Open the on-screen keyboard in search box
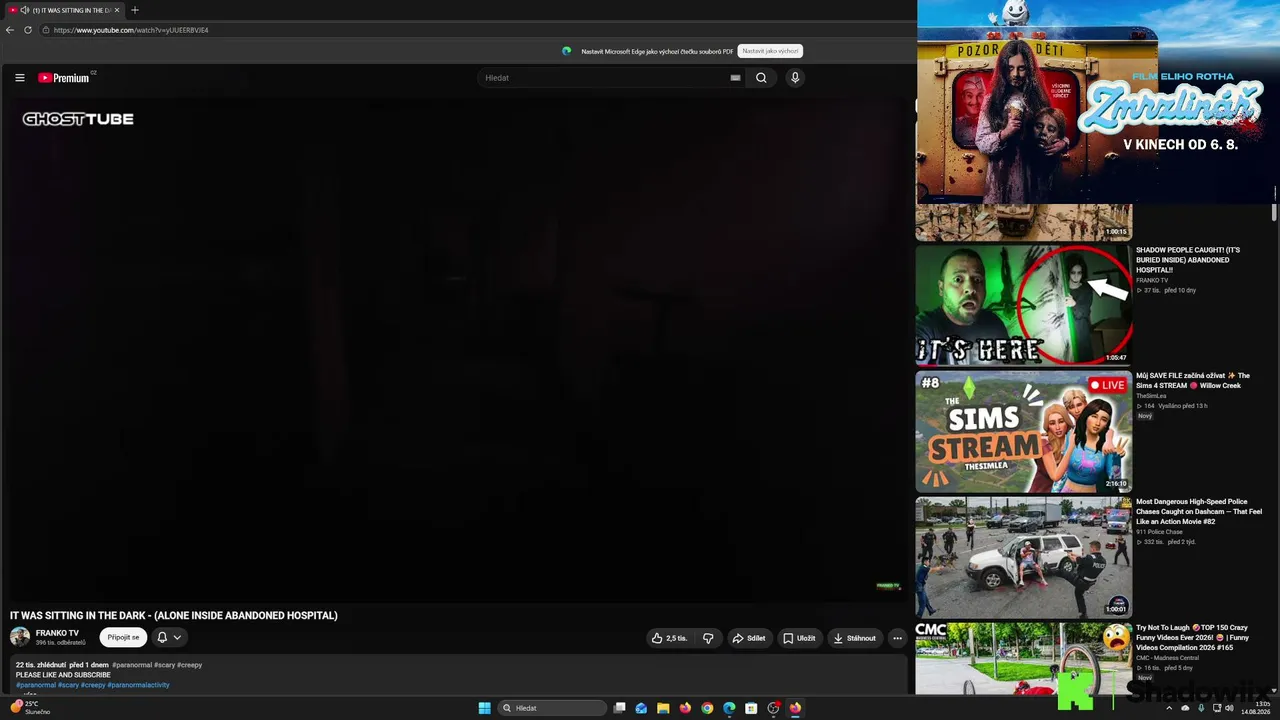This screenshot has height=720, width=1280. tap(735, 78)
